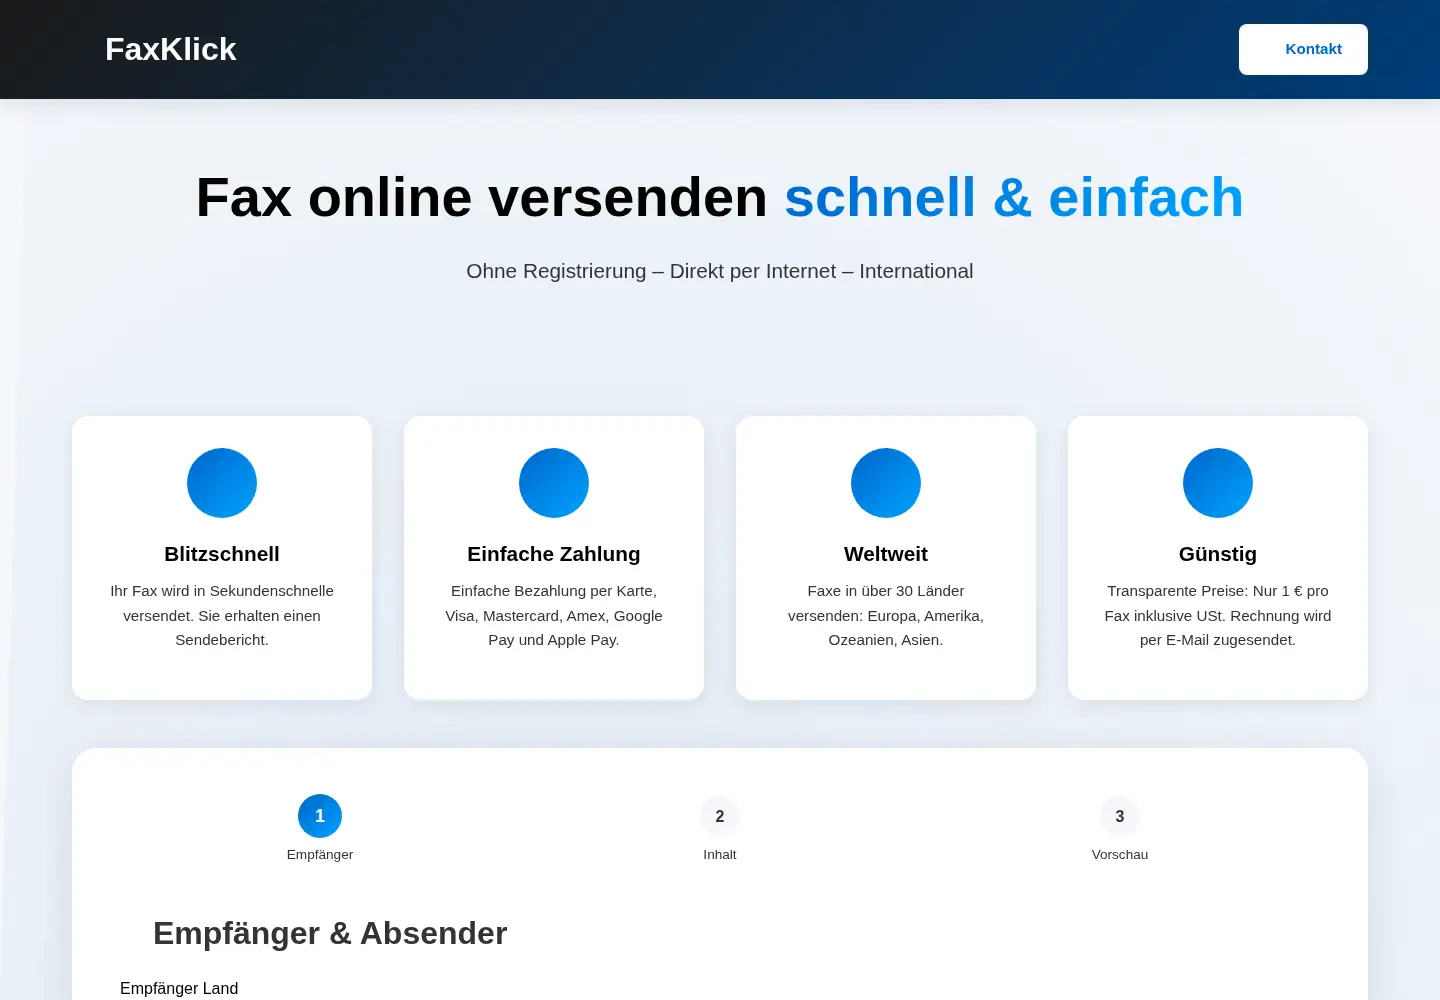The width and height of the screenshot is (1440, 1000).
Task: Click the Günstig card heading
Action: click(x=1218, y=554)
